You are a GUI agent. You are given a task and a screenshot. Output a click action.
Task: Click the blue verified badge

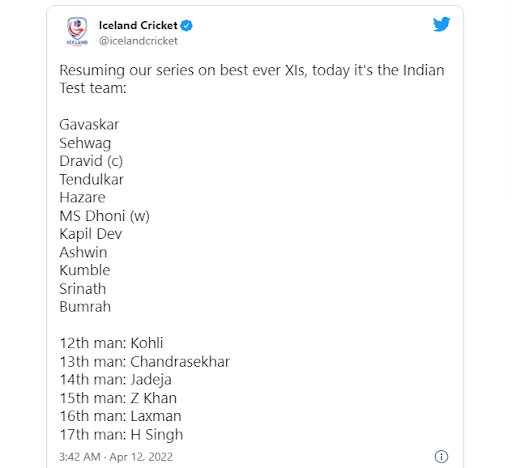pyautogui.click(x=186, y=25)
